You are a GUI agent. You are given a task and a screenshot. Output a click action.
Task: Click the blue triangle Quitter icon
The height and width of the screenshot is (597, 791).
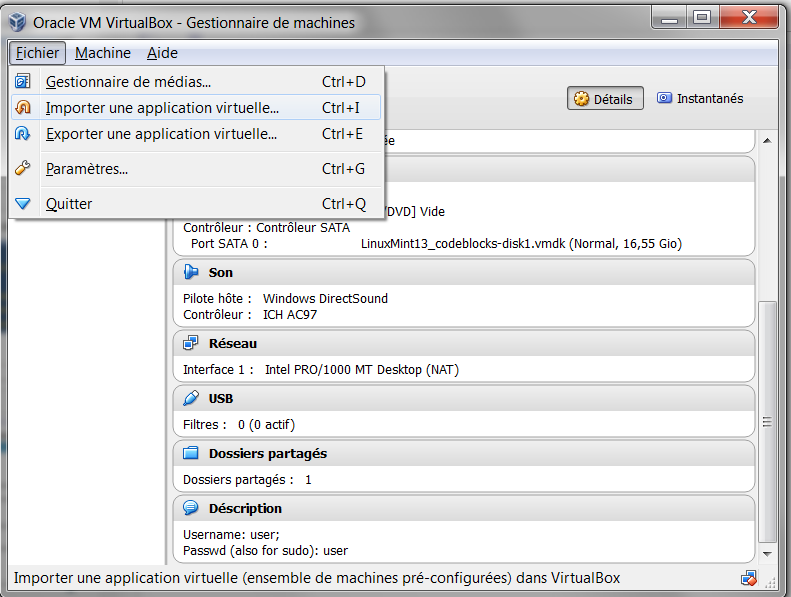[x=23, y=203]
